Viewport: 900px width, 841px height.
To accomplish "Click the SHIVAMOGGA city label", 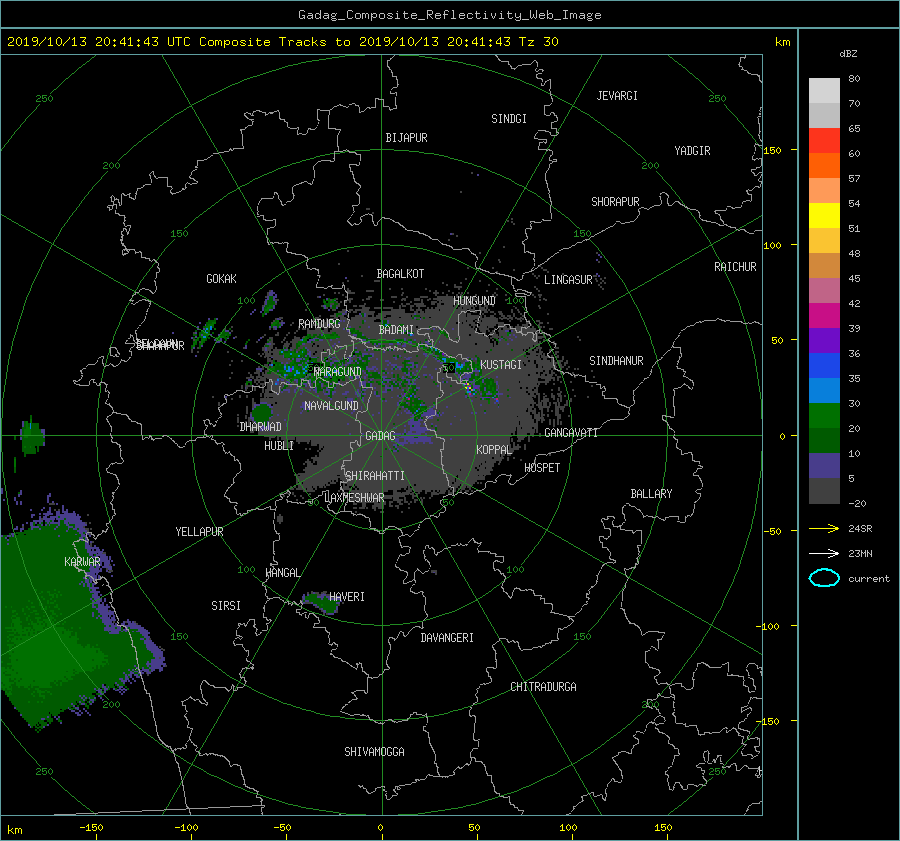I will 374,751.
